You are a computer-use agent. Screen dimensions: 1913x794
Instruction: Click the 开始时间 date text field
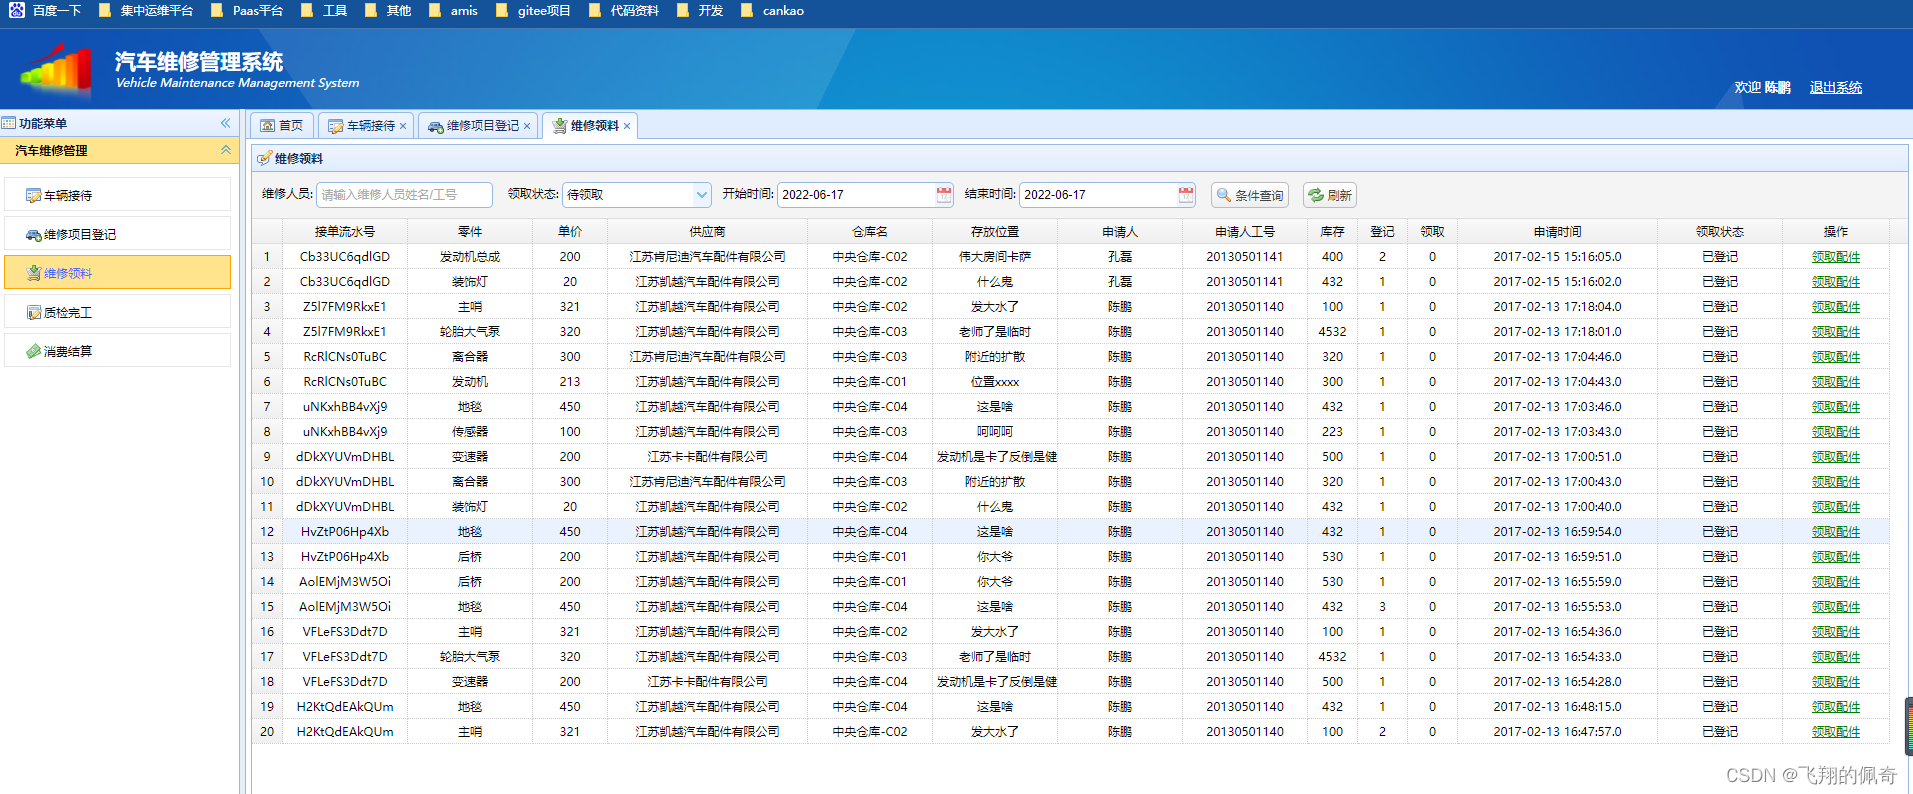point(856,195)
